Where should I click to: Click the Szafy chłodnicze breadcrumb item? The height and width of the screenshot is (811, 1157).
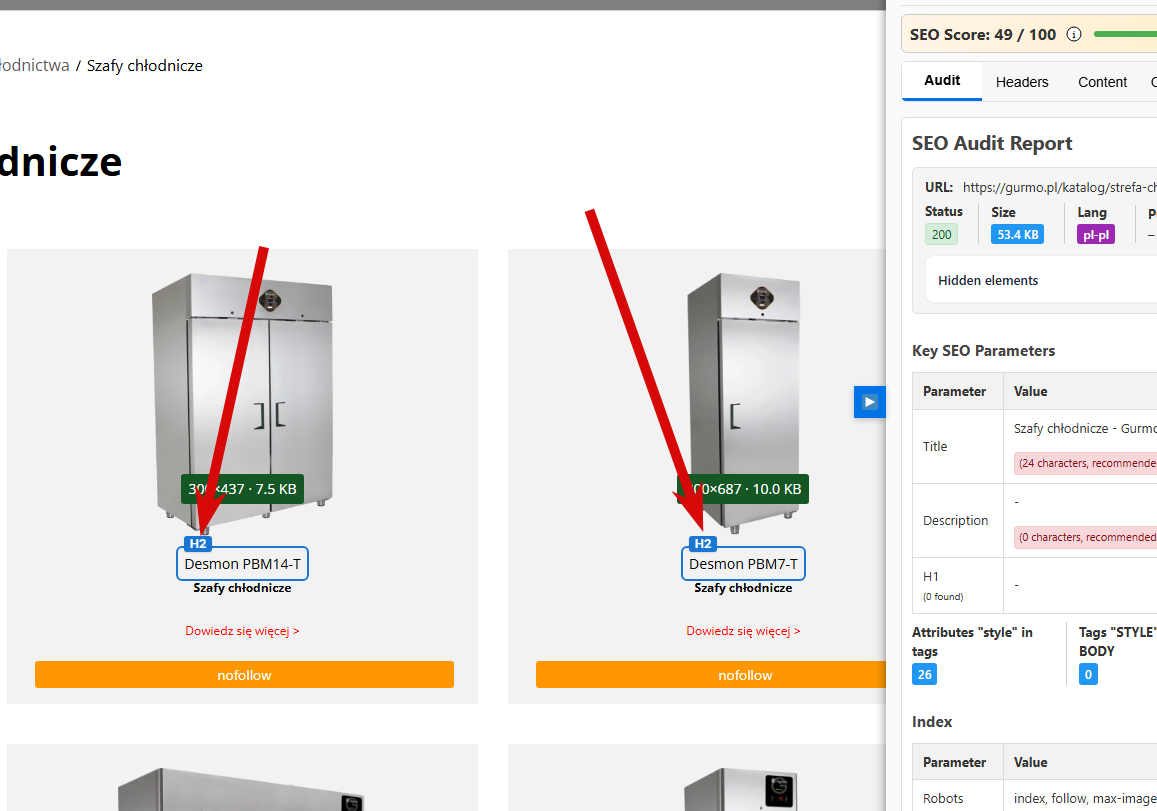145,66
